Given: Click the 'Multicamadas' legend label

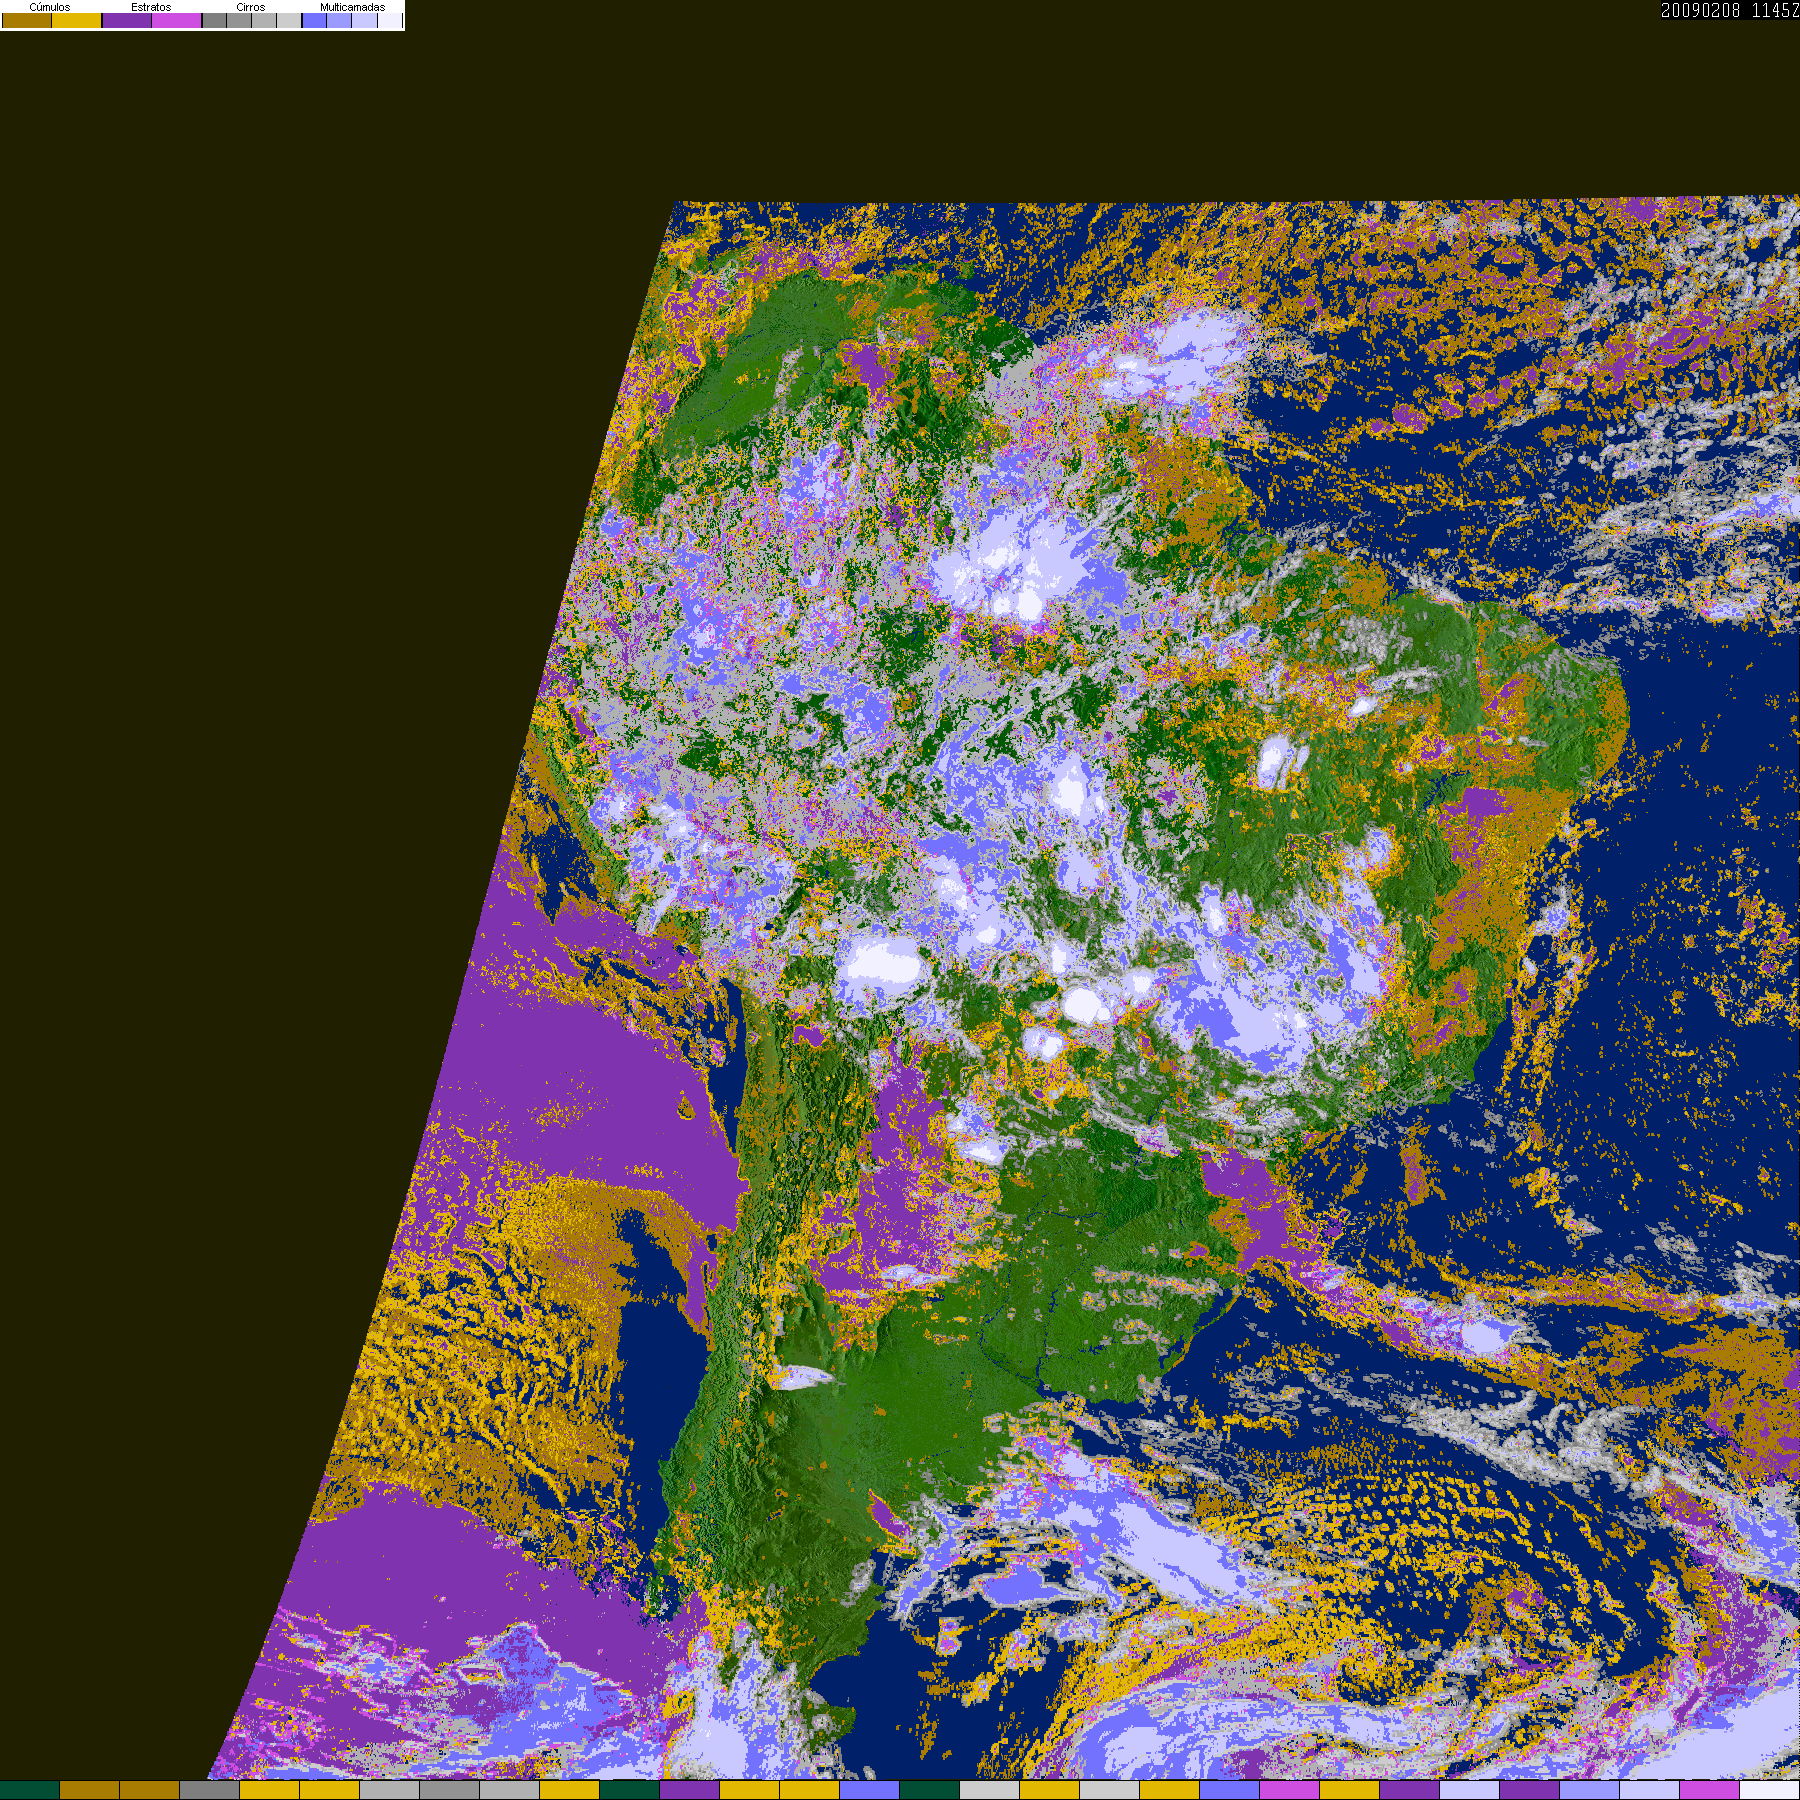Looking at the screenshot, I should [x=353, y=7].
